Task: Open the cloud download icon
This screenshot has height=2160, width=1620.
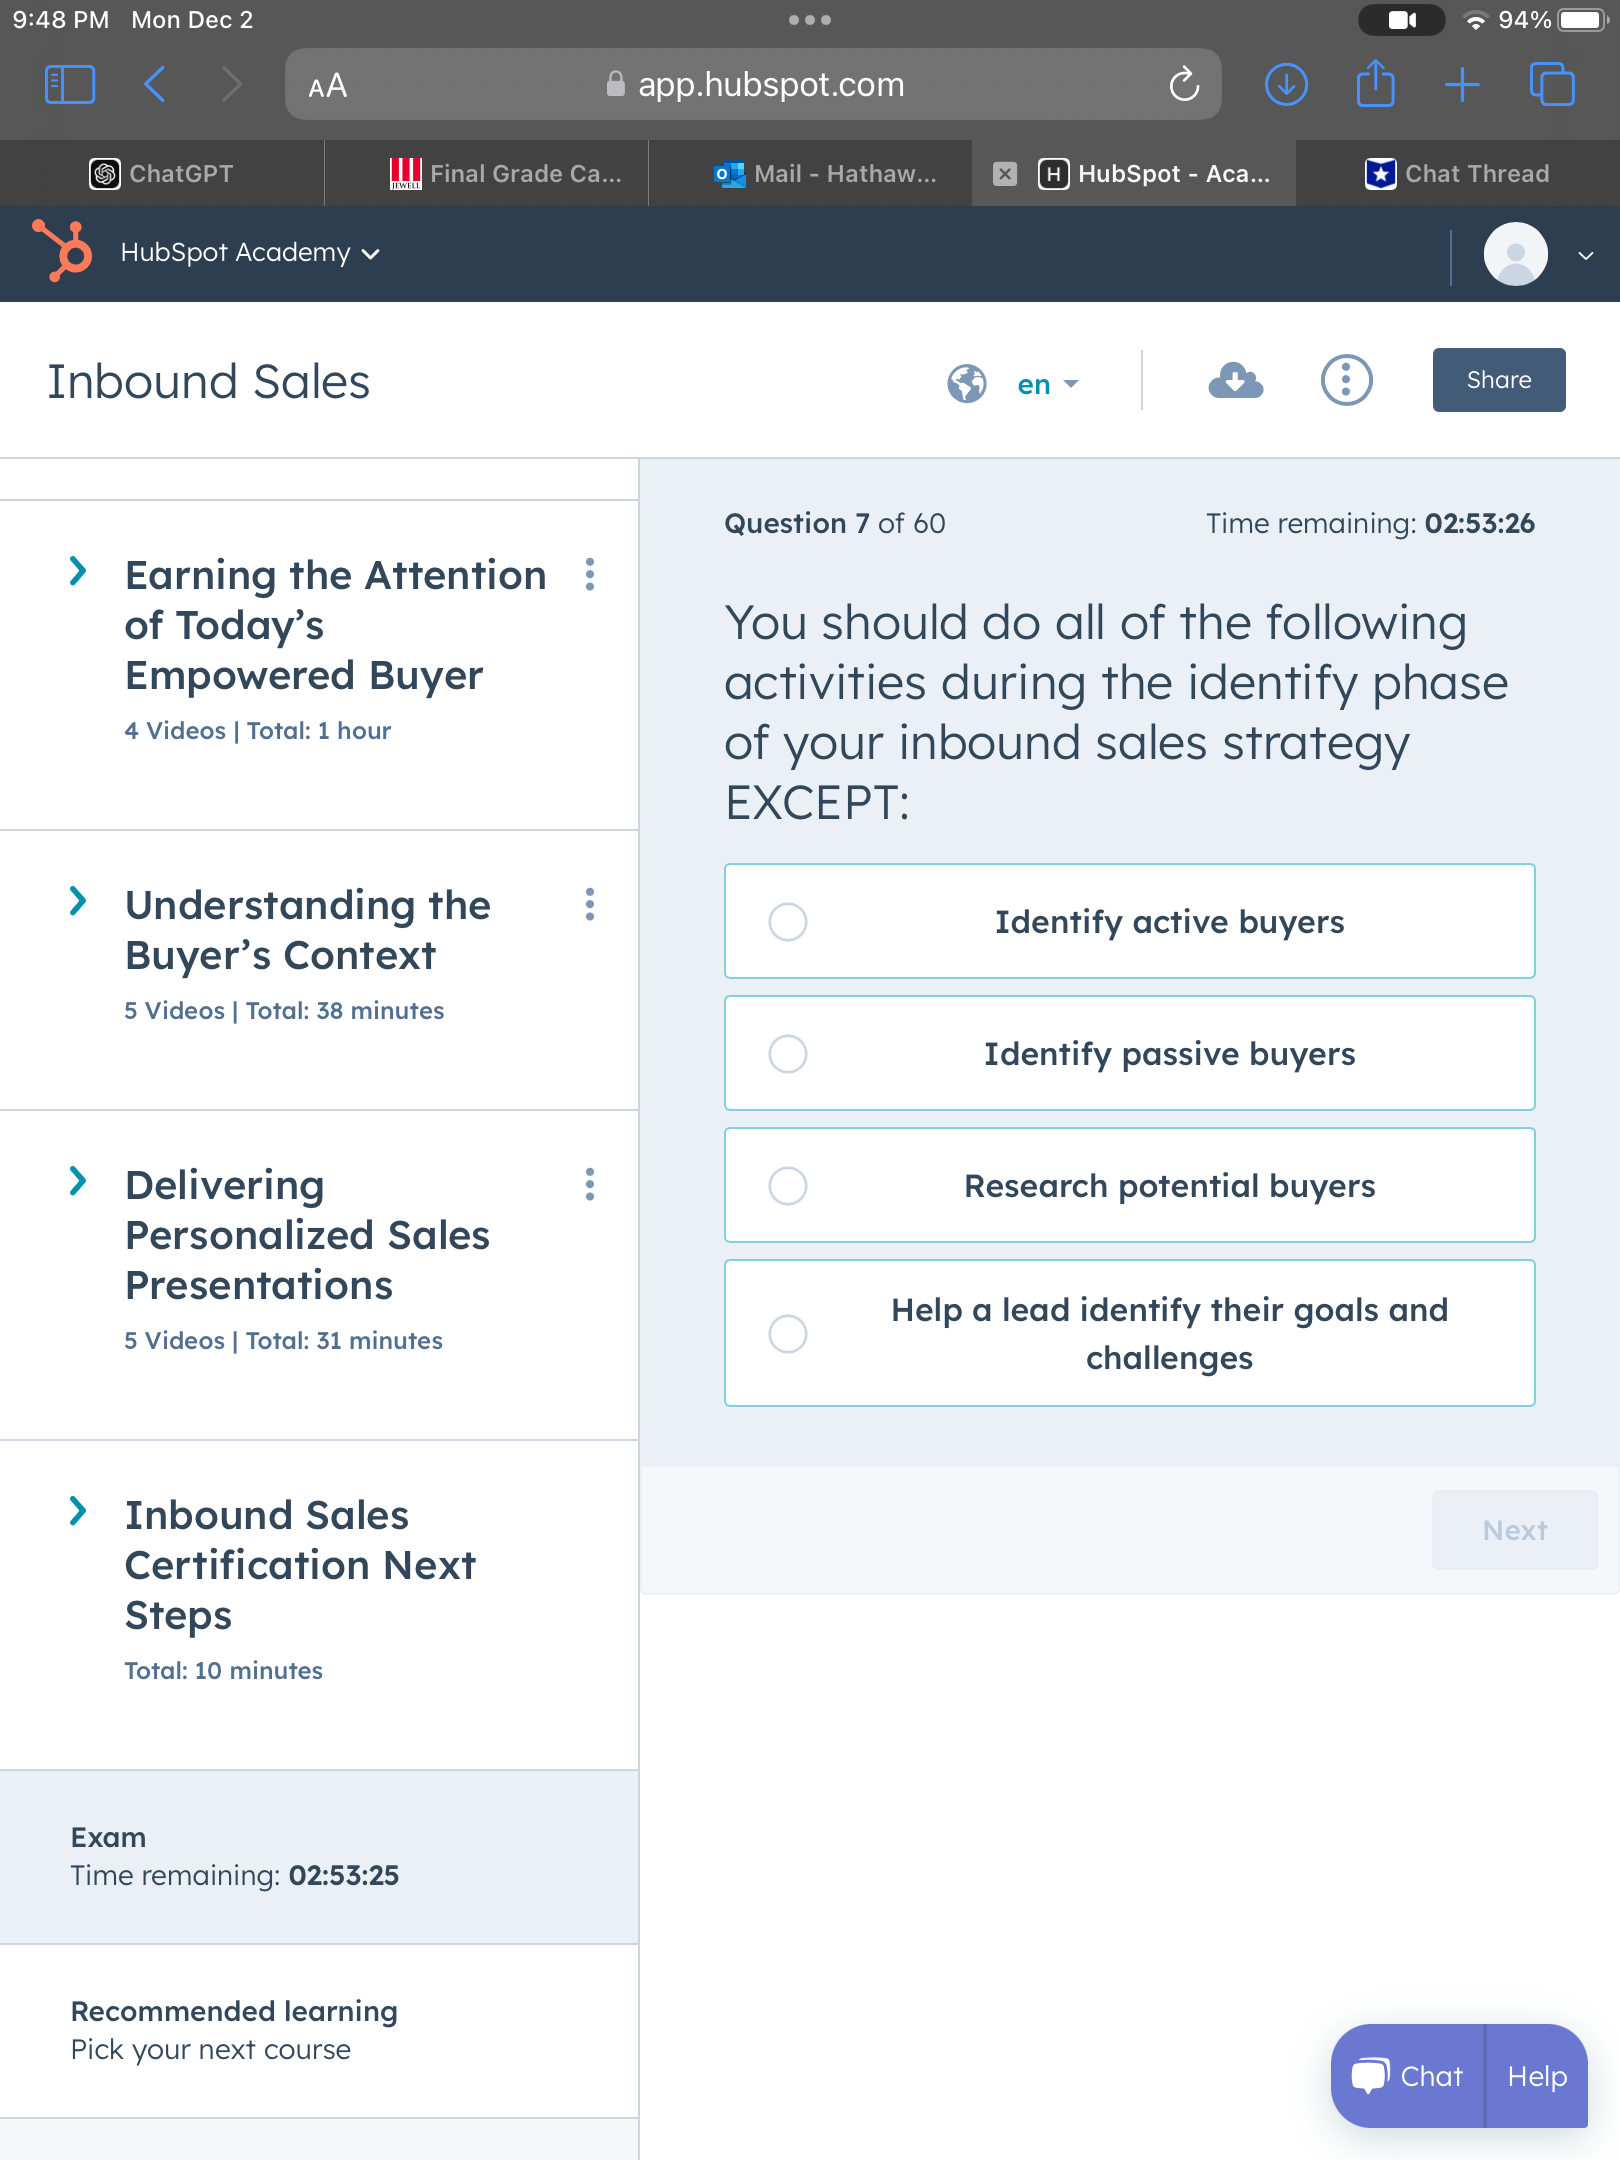Action: click(x=1236, y=381)
